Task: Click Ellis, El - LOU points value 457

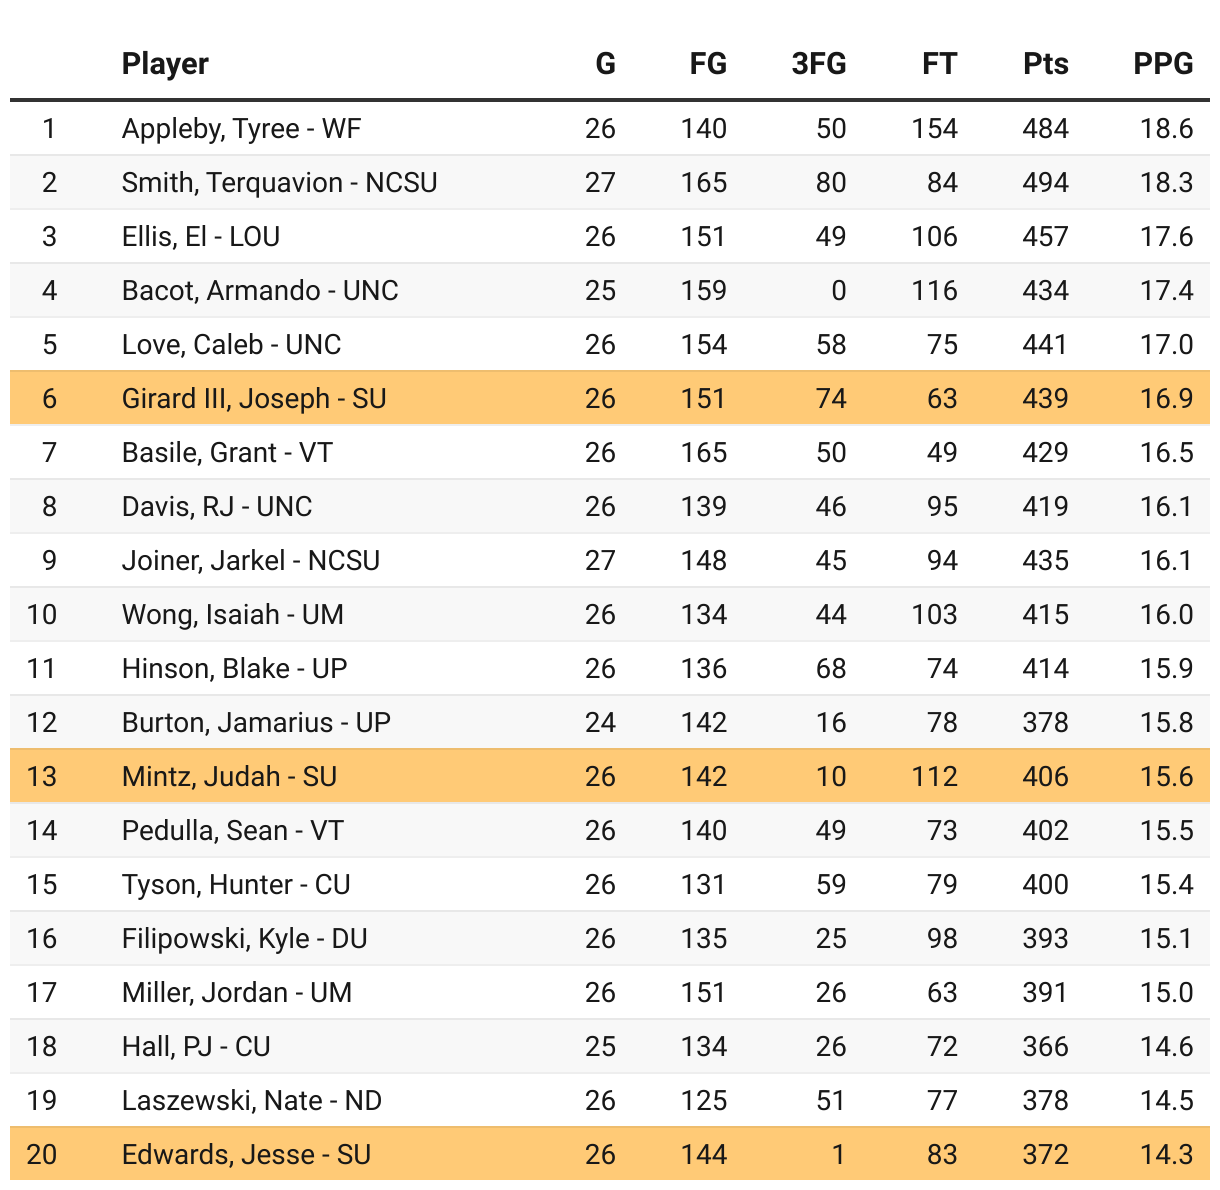Action: point(1045,237)
